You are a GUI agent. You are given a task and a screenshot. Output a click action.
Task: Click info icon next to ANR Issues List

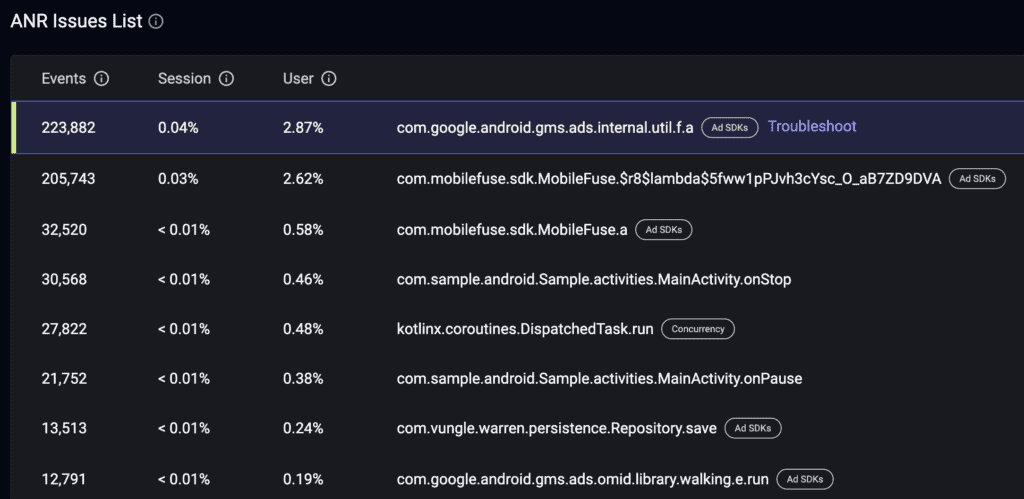(x=155, y=22)
